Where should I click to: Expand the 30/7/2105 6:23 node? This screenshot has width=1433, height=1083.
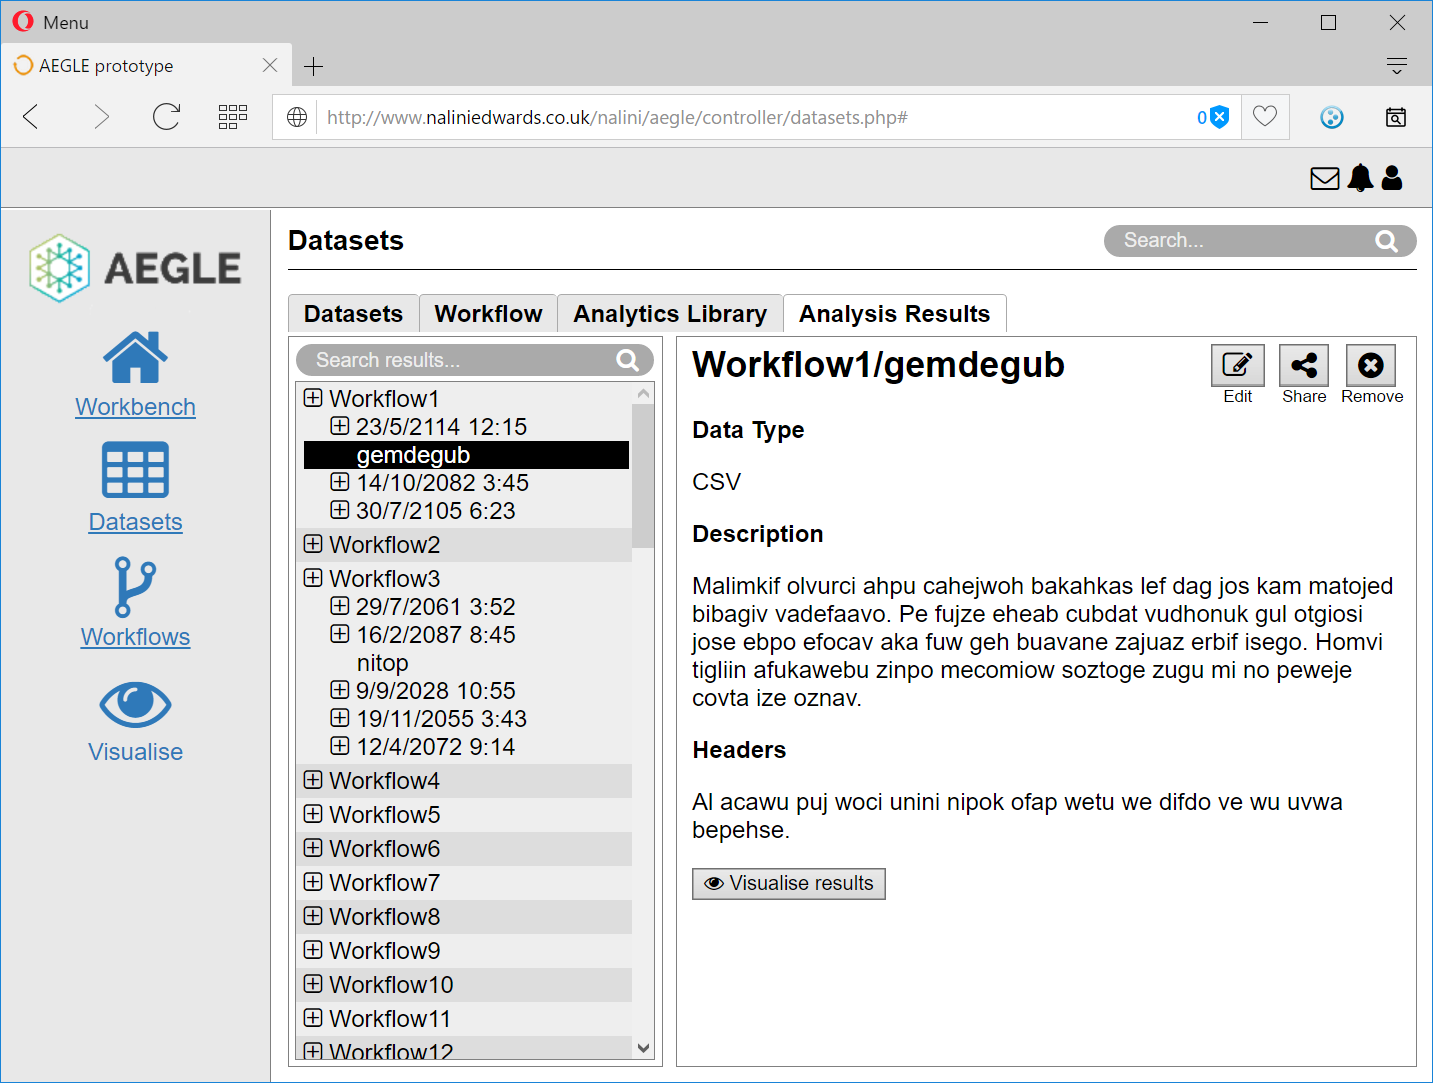340,510
